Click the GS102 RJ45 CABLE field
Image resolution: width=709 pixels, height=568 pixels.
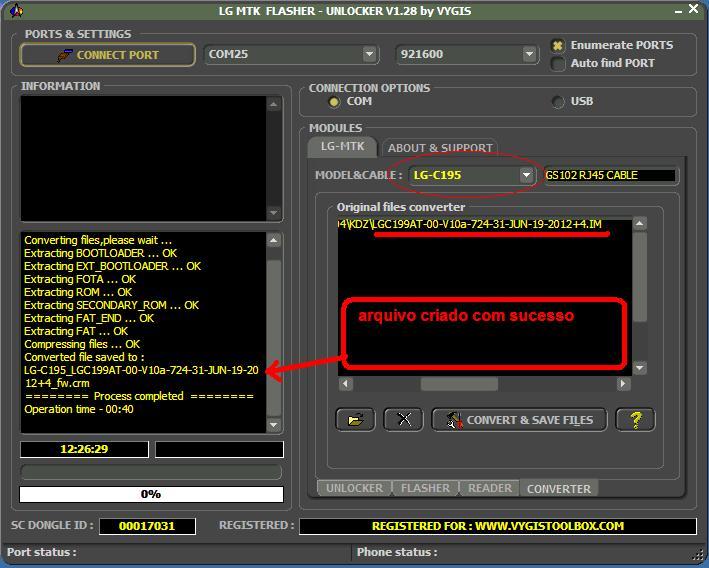[x=610, y=175]
